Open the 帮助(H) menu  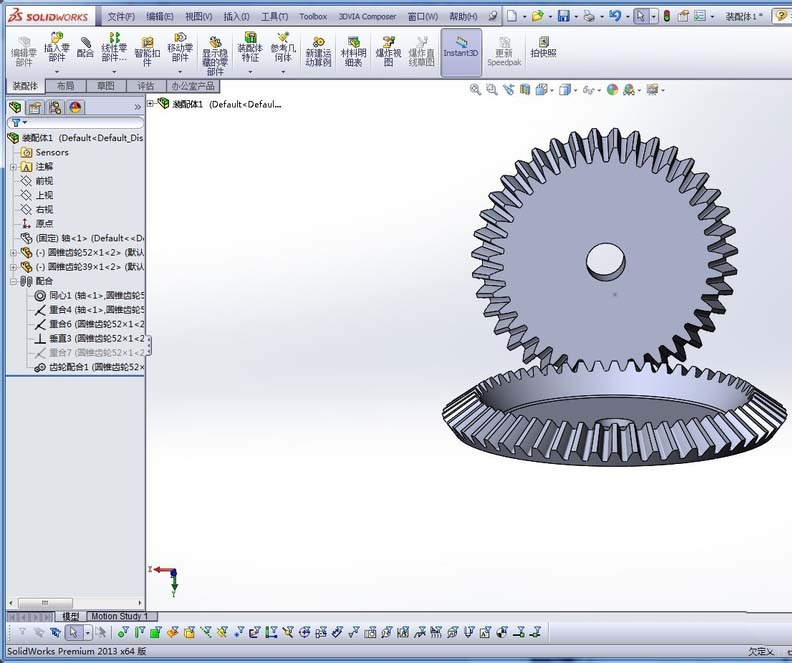point(463,17)
